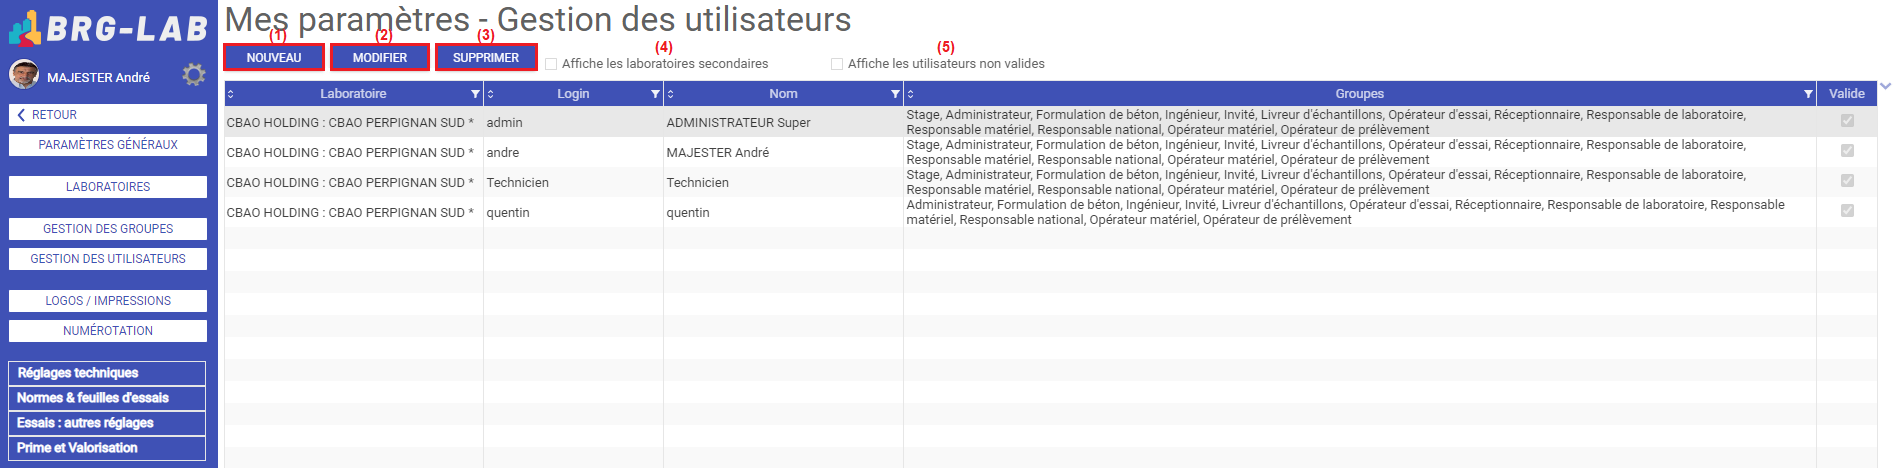Image resolution: width=1895 pixels, height=468 pixels.
Task: Click the quentin name cell
Action: click(783, 212)
